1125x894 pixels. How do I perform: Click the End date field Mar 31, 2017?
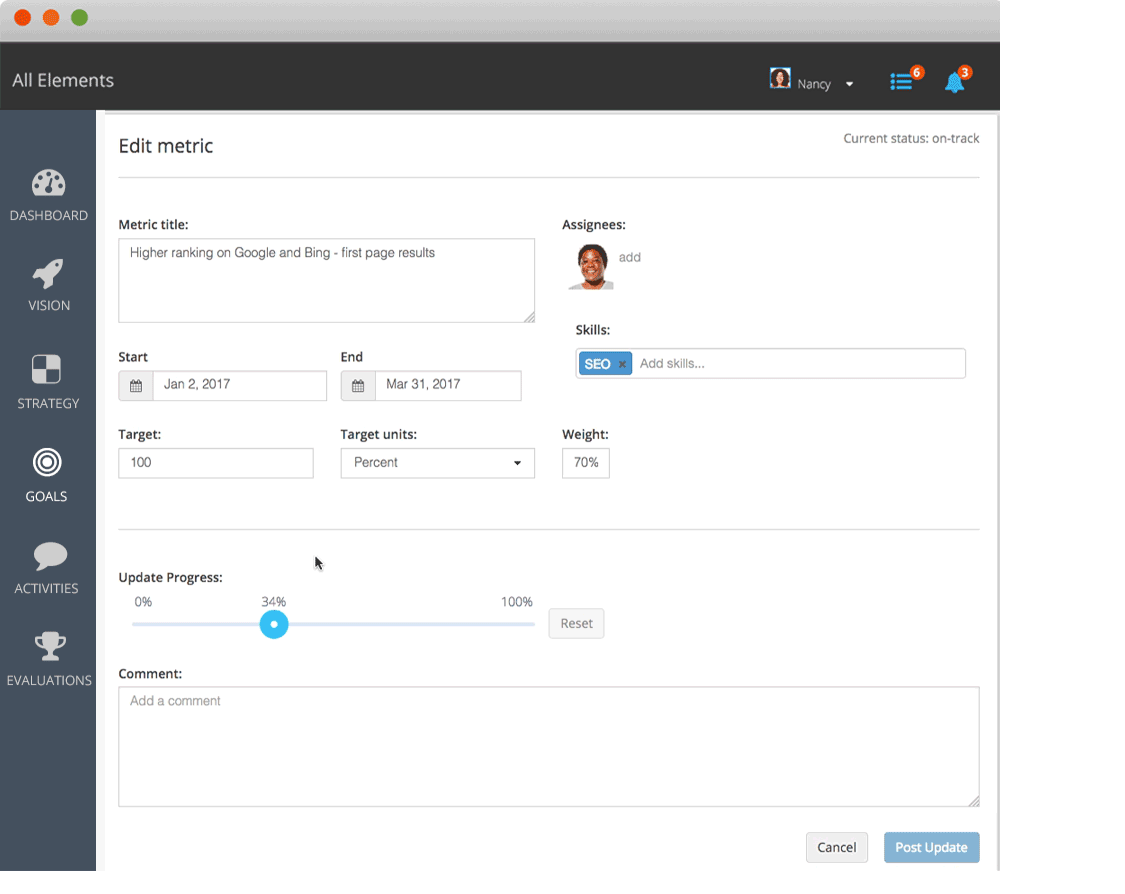[x=448, y=386]
